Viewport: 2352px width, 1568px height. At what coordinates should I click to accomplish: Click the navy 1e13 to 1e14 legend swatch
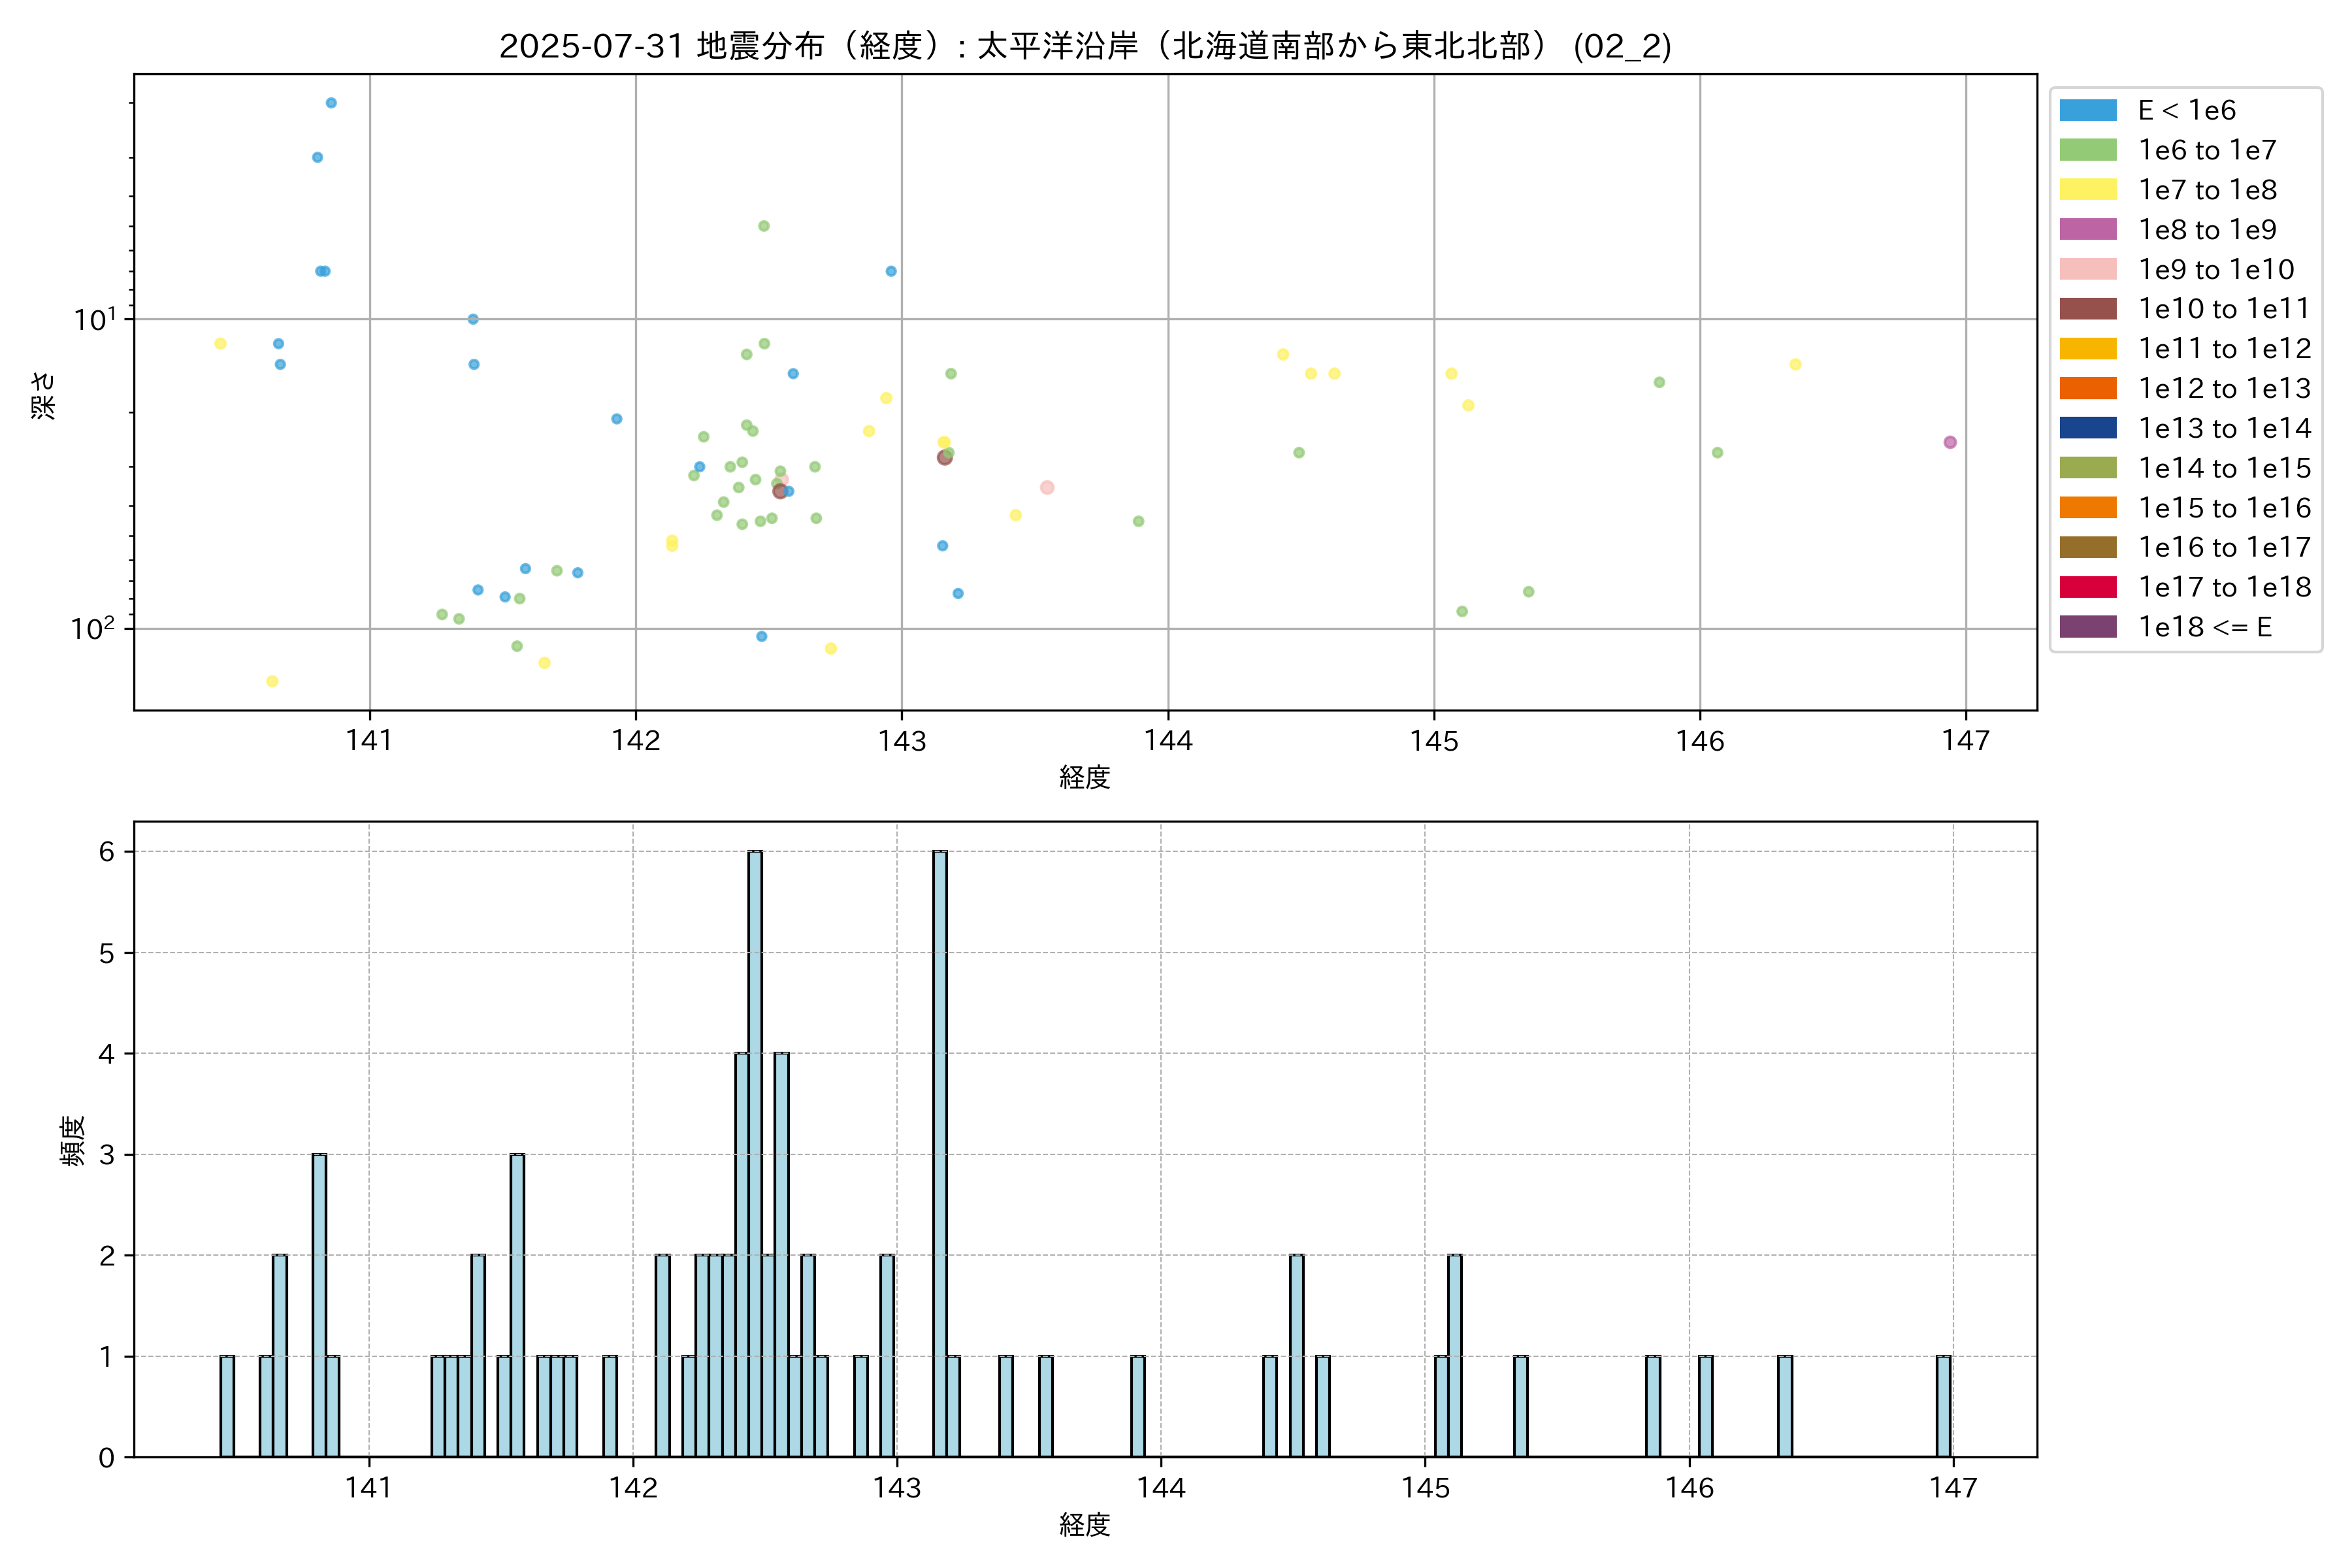(2087, 428)
